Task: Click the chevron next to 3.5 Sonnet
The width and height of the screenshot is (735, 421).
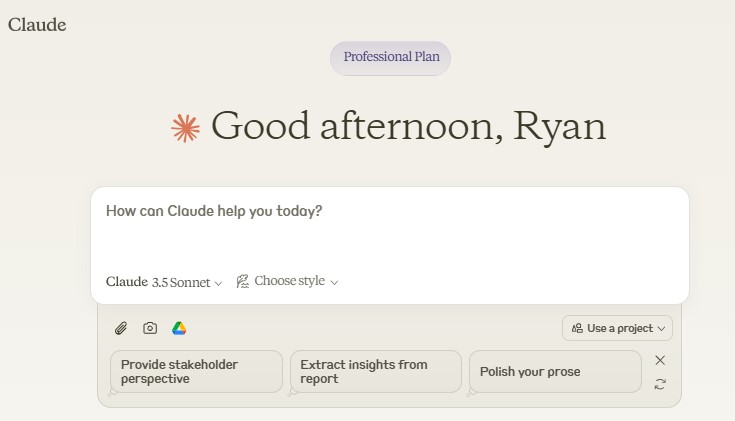Action: 219,283
